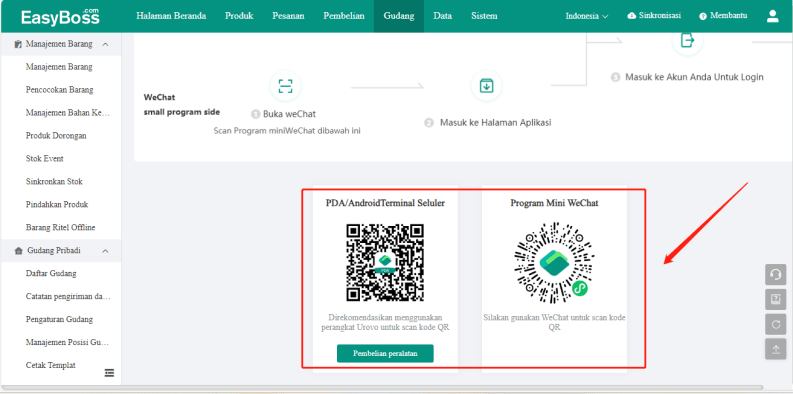Open Manajemen Bahan Ke… sidebar item

(68, 113)
